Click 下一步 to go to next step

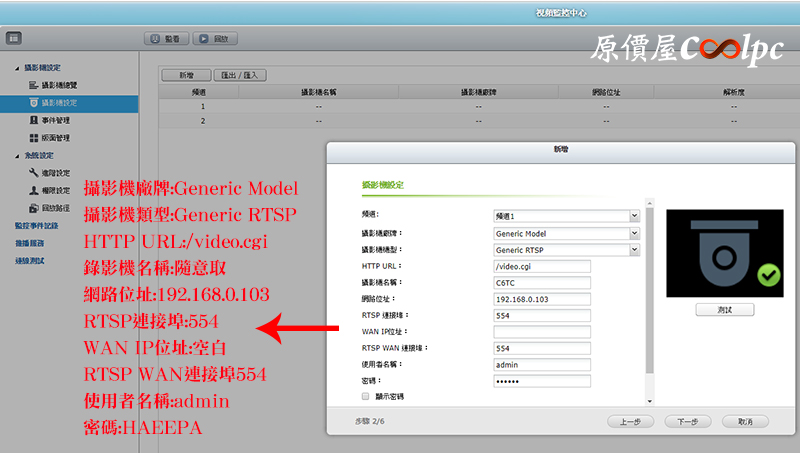(687, 422)
